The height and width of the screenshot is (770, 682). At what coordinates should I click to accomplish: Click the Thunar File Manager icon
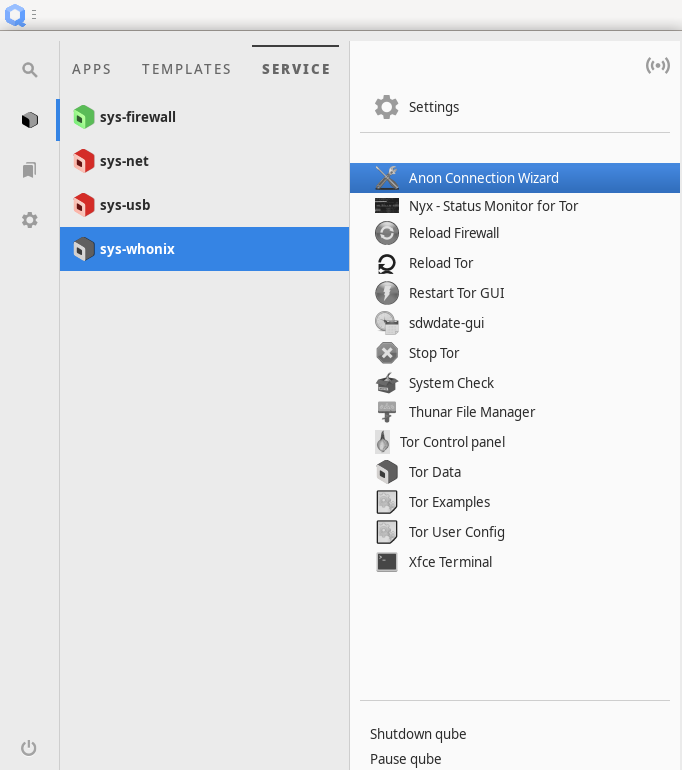tap(387, 412)
